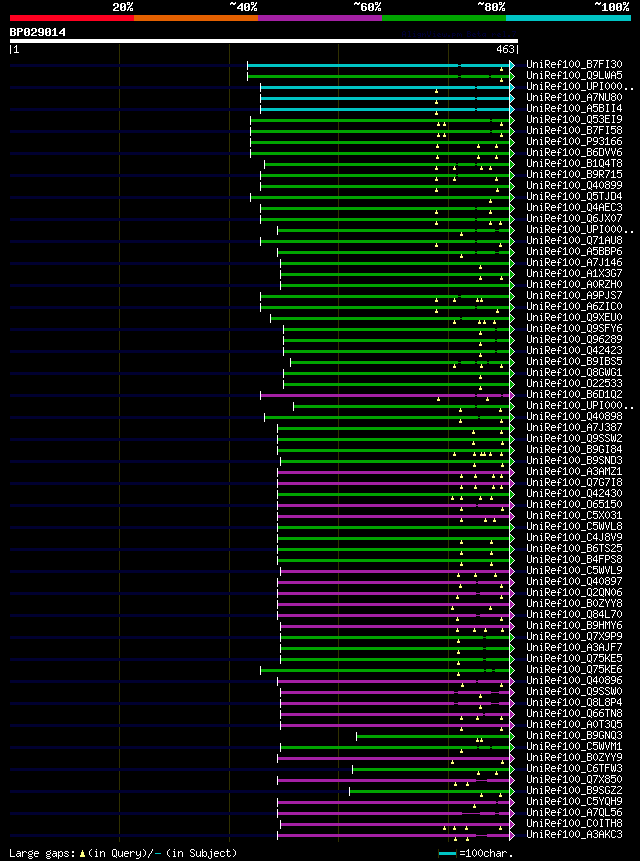Open hit UniRef100_Q53EI9
Viewport: 640px width, 861px height.
point(575,120)
